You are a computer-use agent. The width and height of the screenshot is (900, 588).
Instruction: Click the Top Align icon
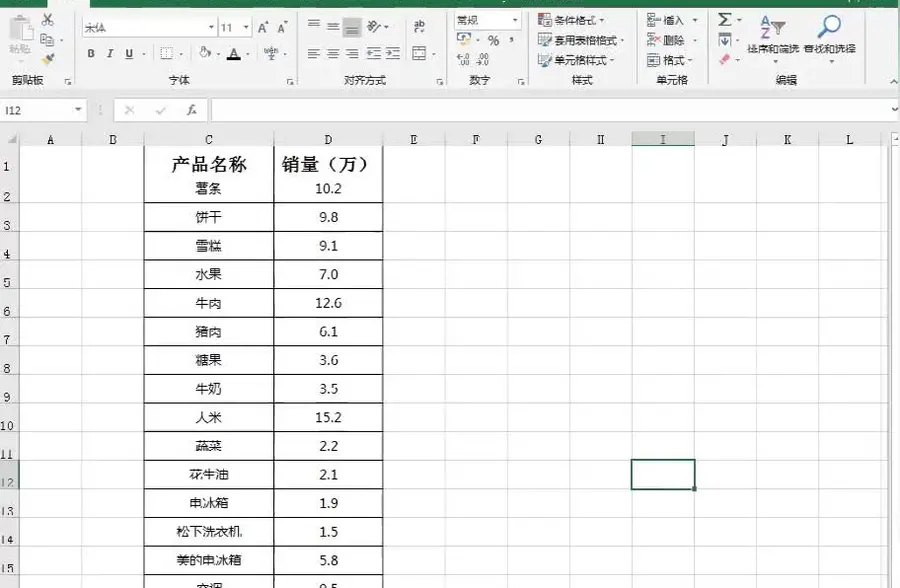tap(313, 25)
